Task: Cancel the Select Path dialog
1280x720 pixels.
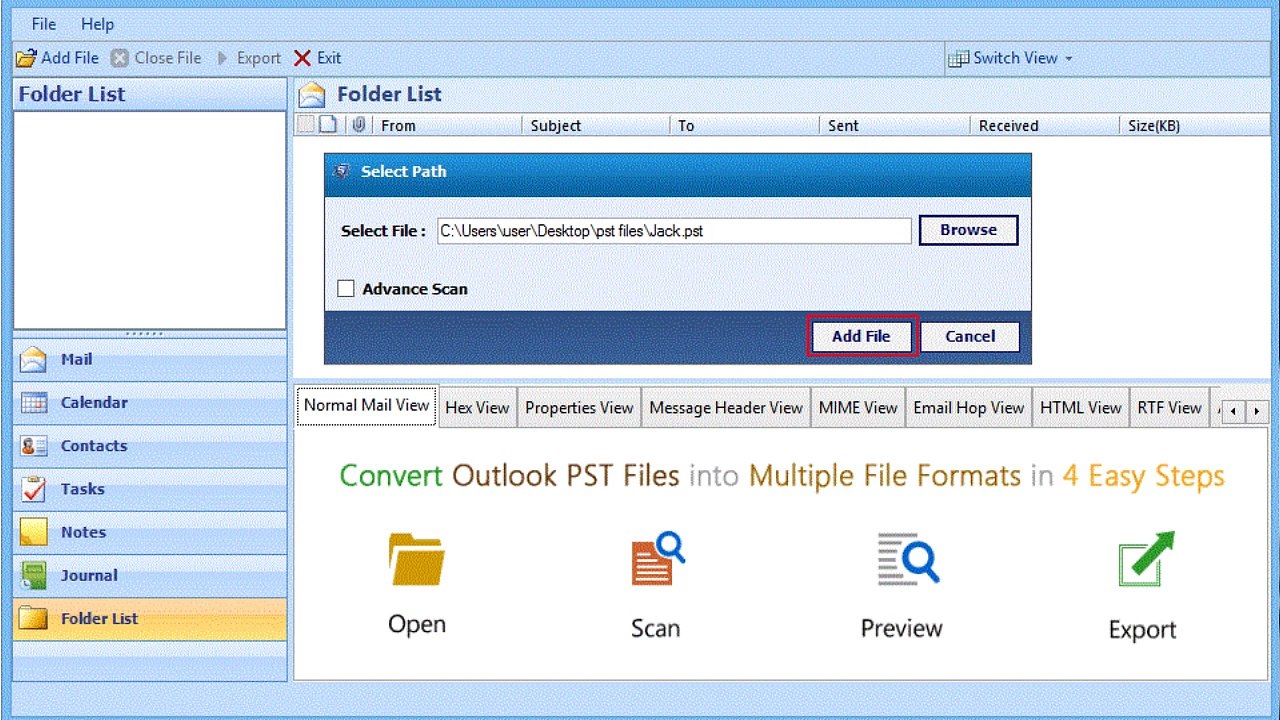Action: 970,336
